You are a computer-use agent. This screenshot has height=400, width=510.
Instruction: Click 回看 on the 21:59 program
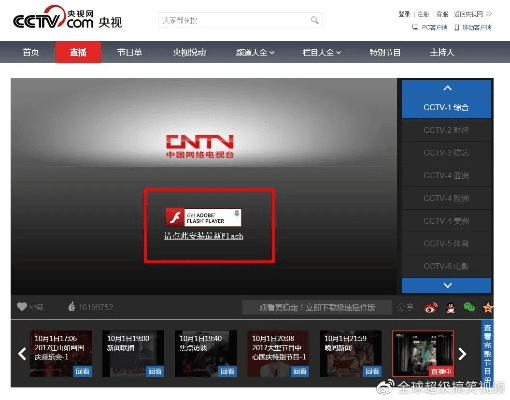pyautogui.click(x=372, y=371)
